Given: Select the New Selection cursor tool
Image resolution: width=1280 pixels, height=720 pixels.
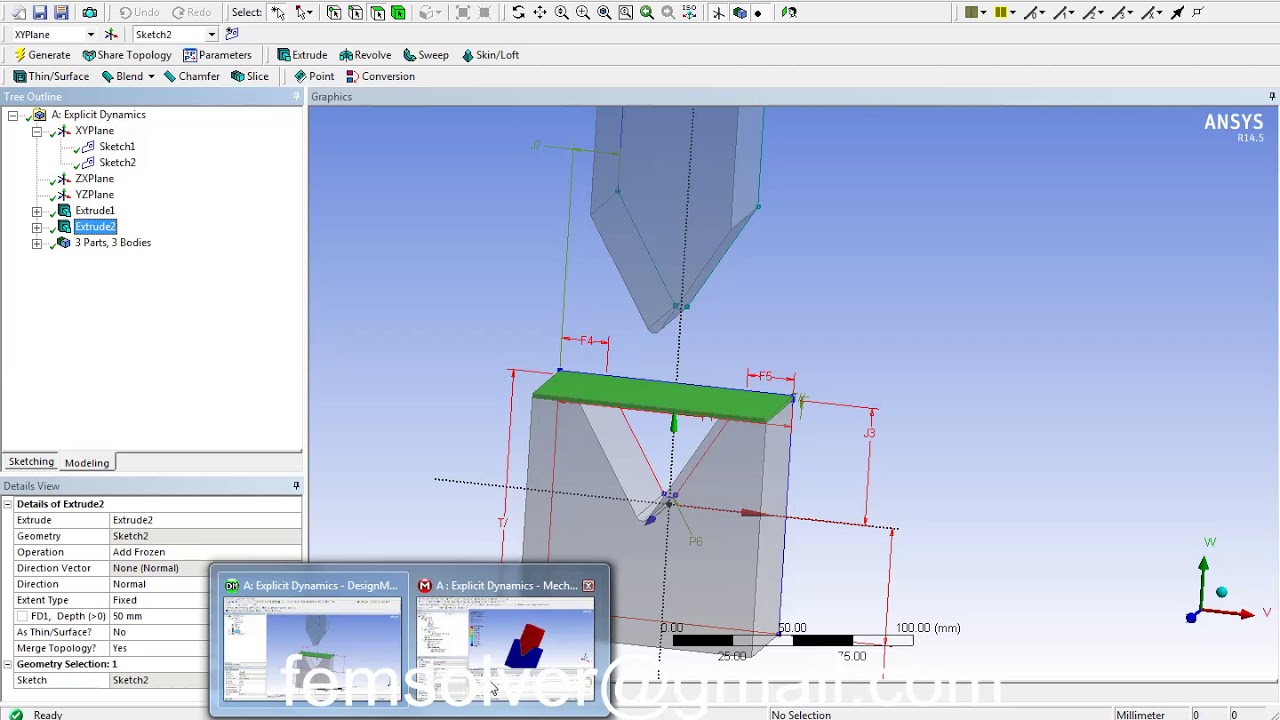Looking at the screenshot, I should (x=278, y=12).
